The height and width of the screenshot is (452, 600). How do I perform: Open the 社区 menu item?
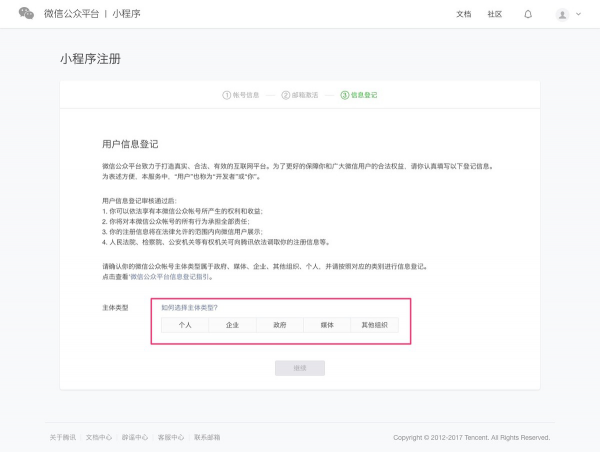point(494,14)
